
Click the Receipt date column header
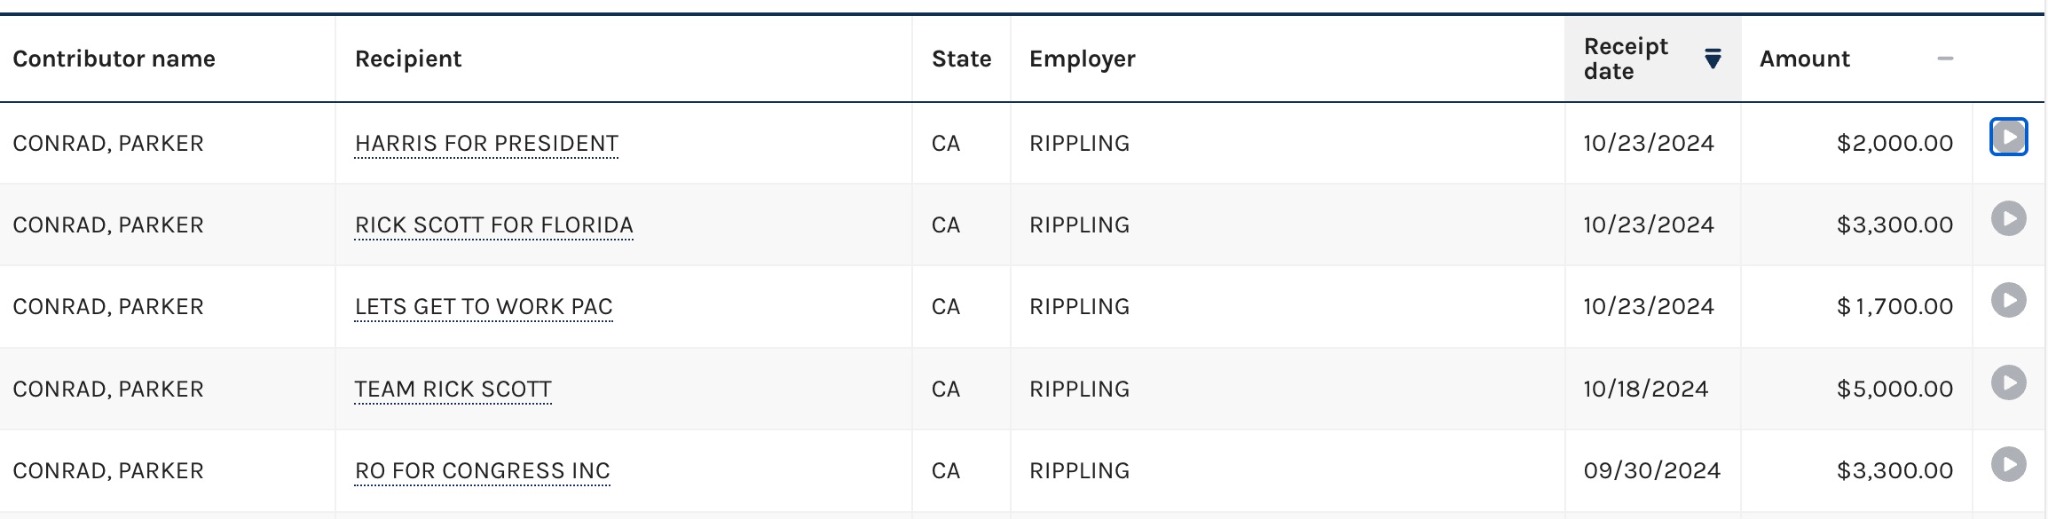coord(1626,59)
